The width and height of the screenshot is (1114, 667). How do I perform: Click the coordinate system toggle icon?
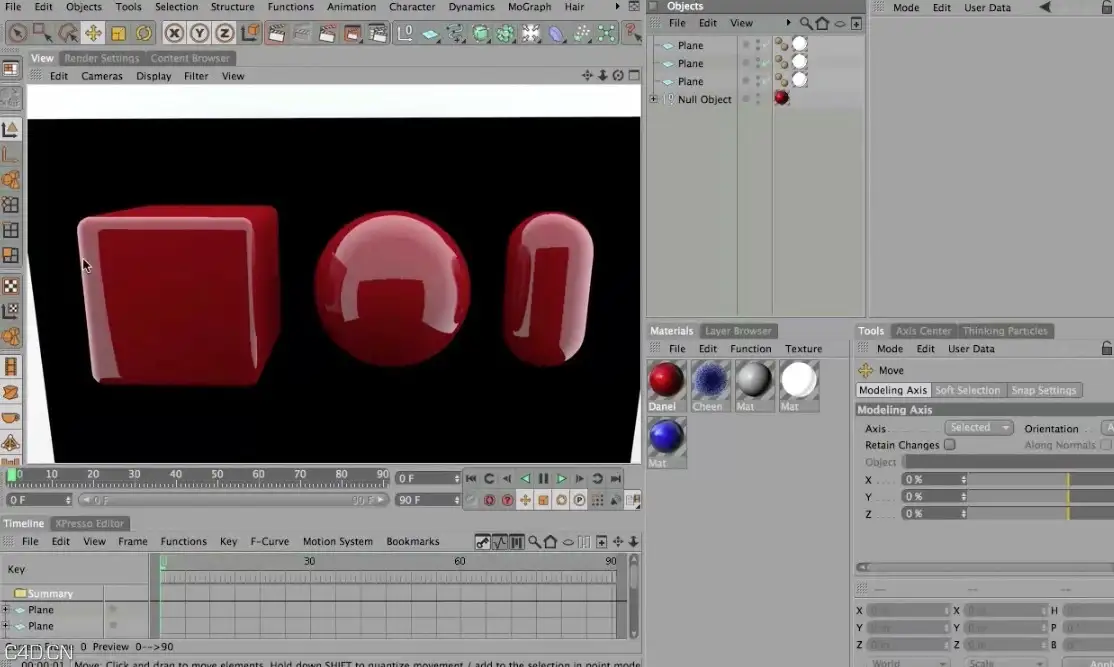coord(250,33)
